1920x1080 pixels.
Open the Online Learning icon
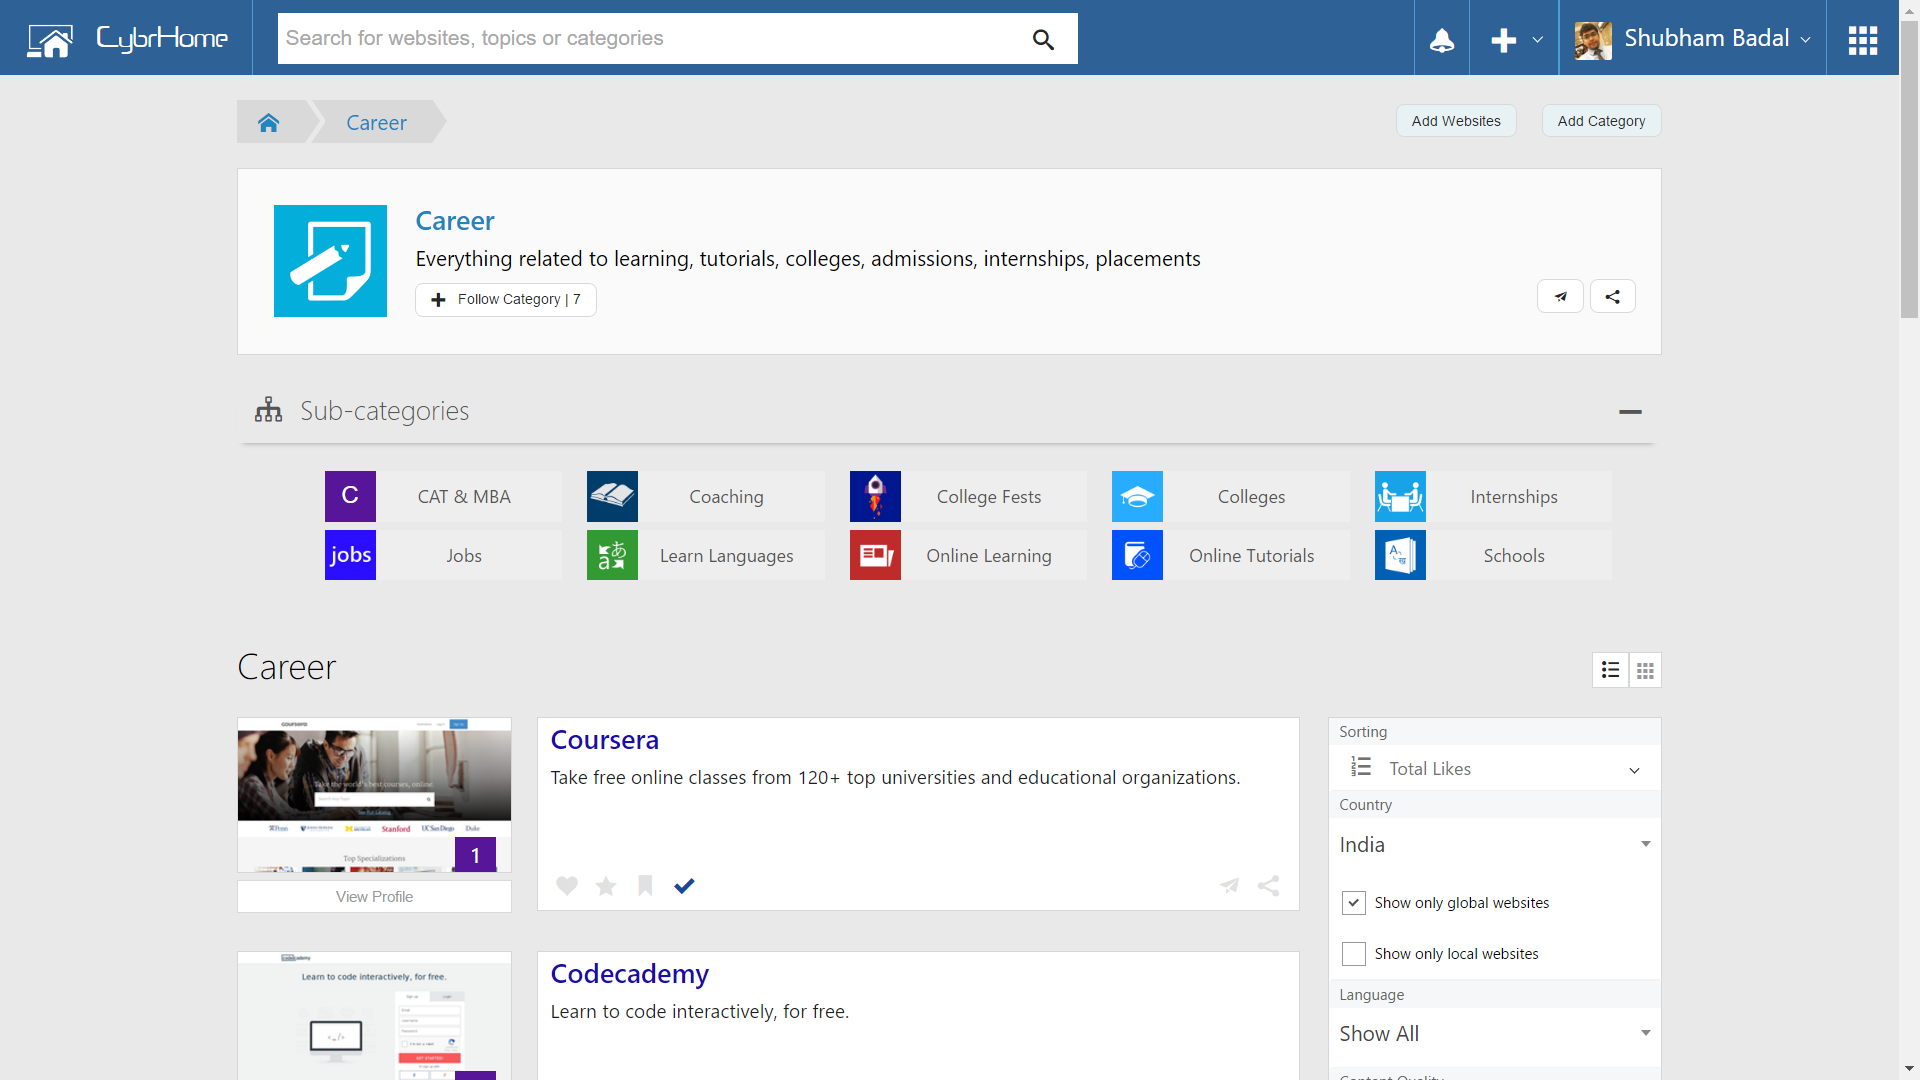point(875,555)
